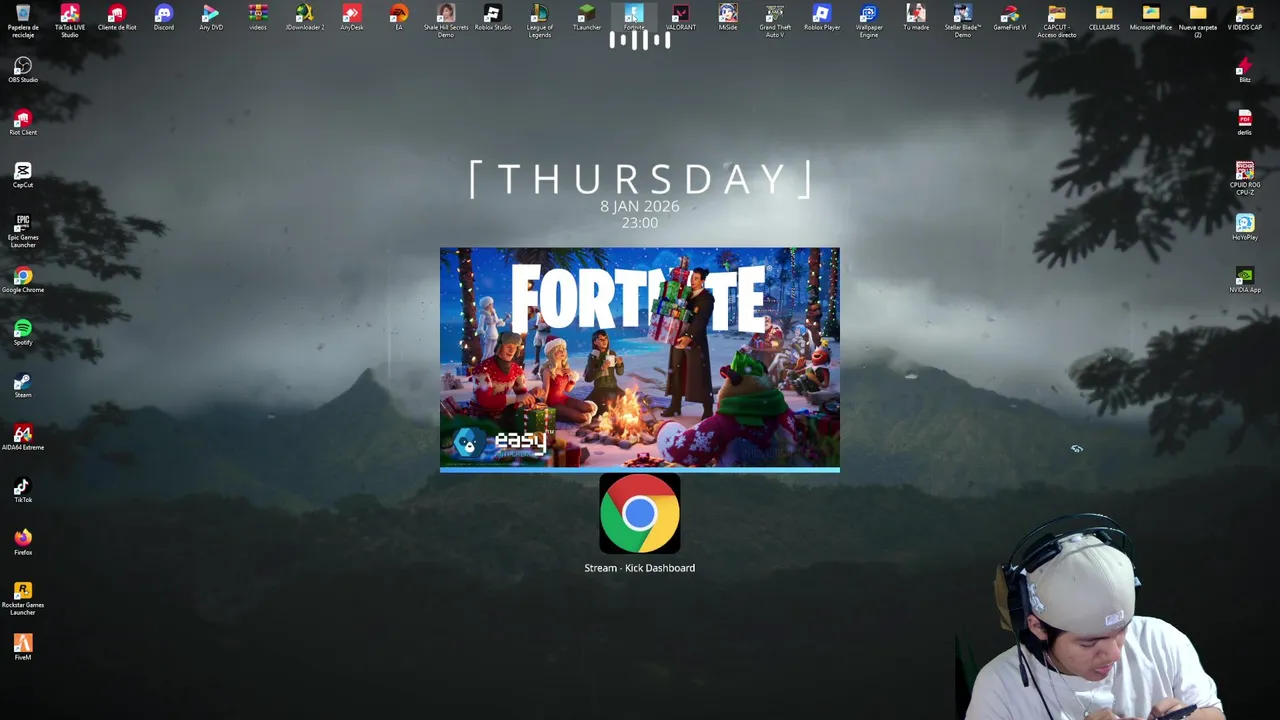Open Google Chrome desktop shortcut
The width and height of the screenshot is (1280, 720).
click(23, 280)
